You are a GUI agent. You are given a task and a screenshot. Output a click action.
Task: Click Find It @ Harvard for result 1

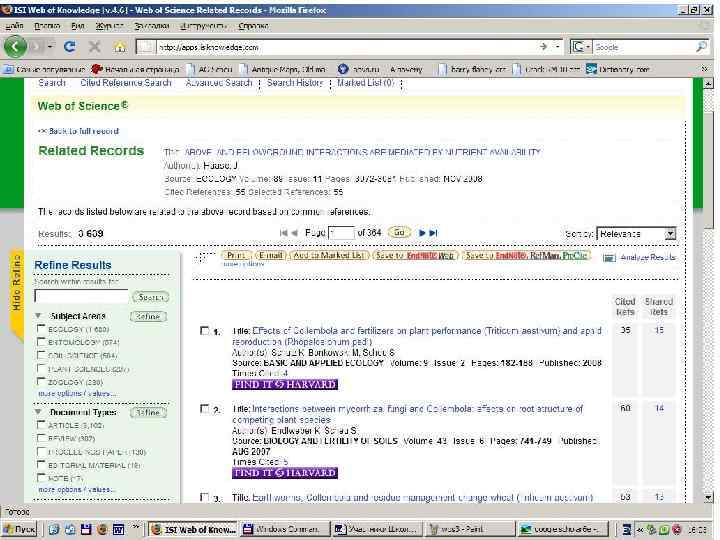point(285,384)
